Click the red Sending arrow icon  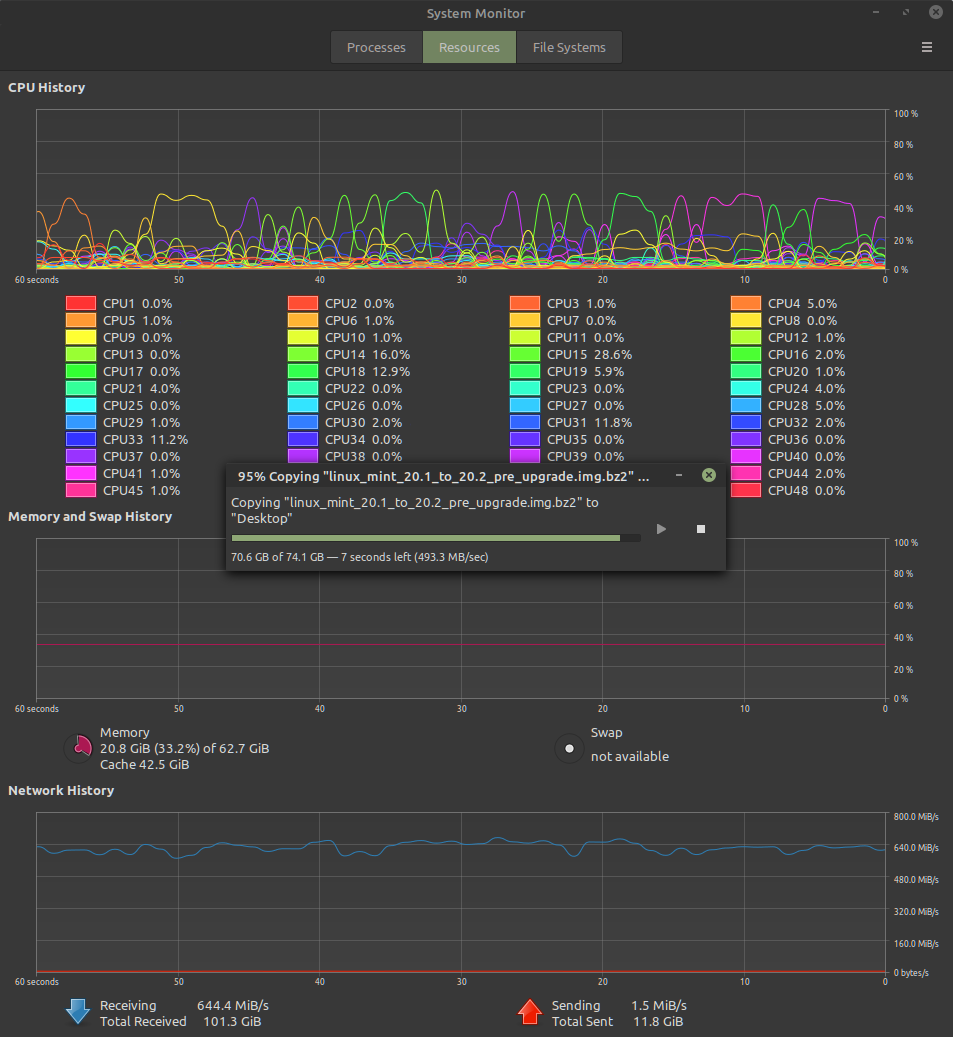point(529,1012)
